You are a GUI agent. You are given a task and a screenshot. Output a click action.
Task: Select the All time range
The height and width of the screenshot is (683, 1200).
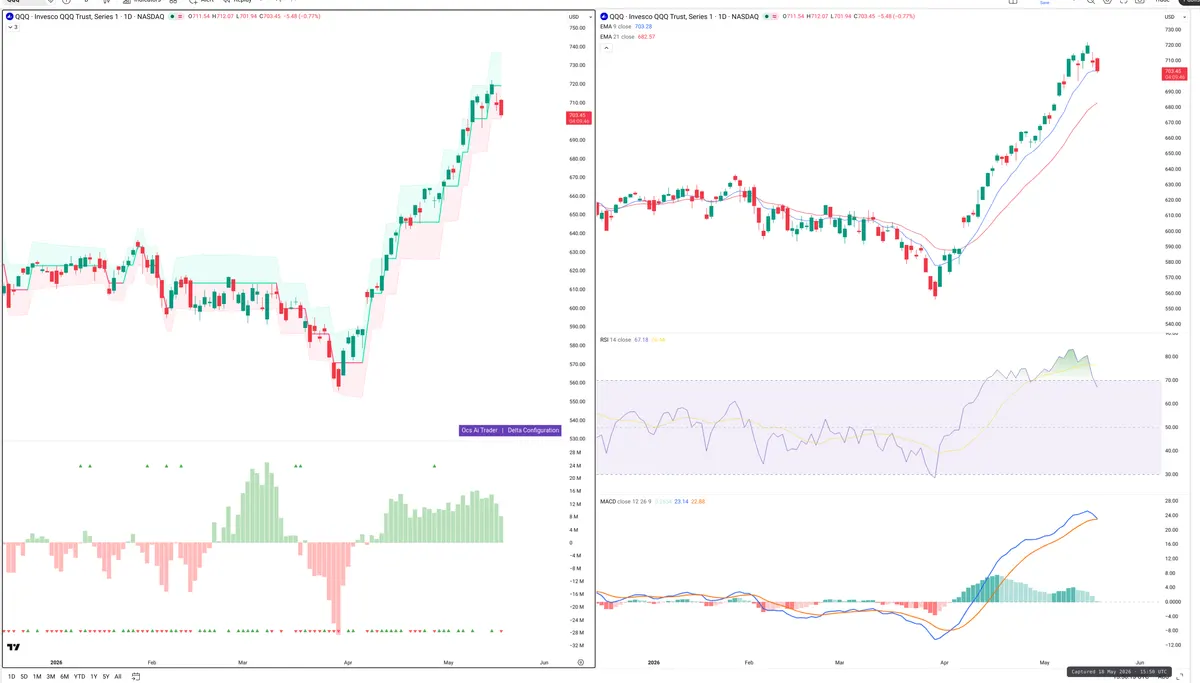118,677
